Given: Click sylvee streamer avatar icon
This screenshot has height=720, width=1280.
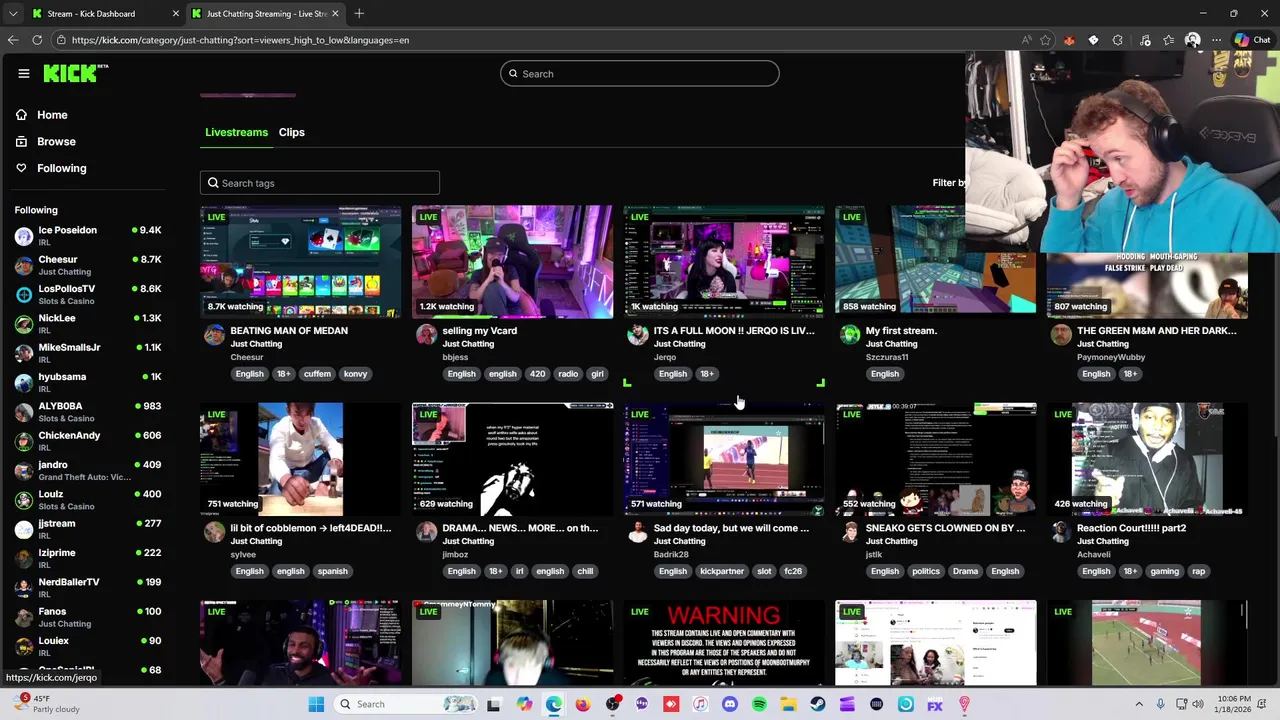Looking at the screenshot, I should click(214, 532).
